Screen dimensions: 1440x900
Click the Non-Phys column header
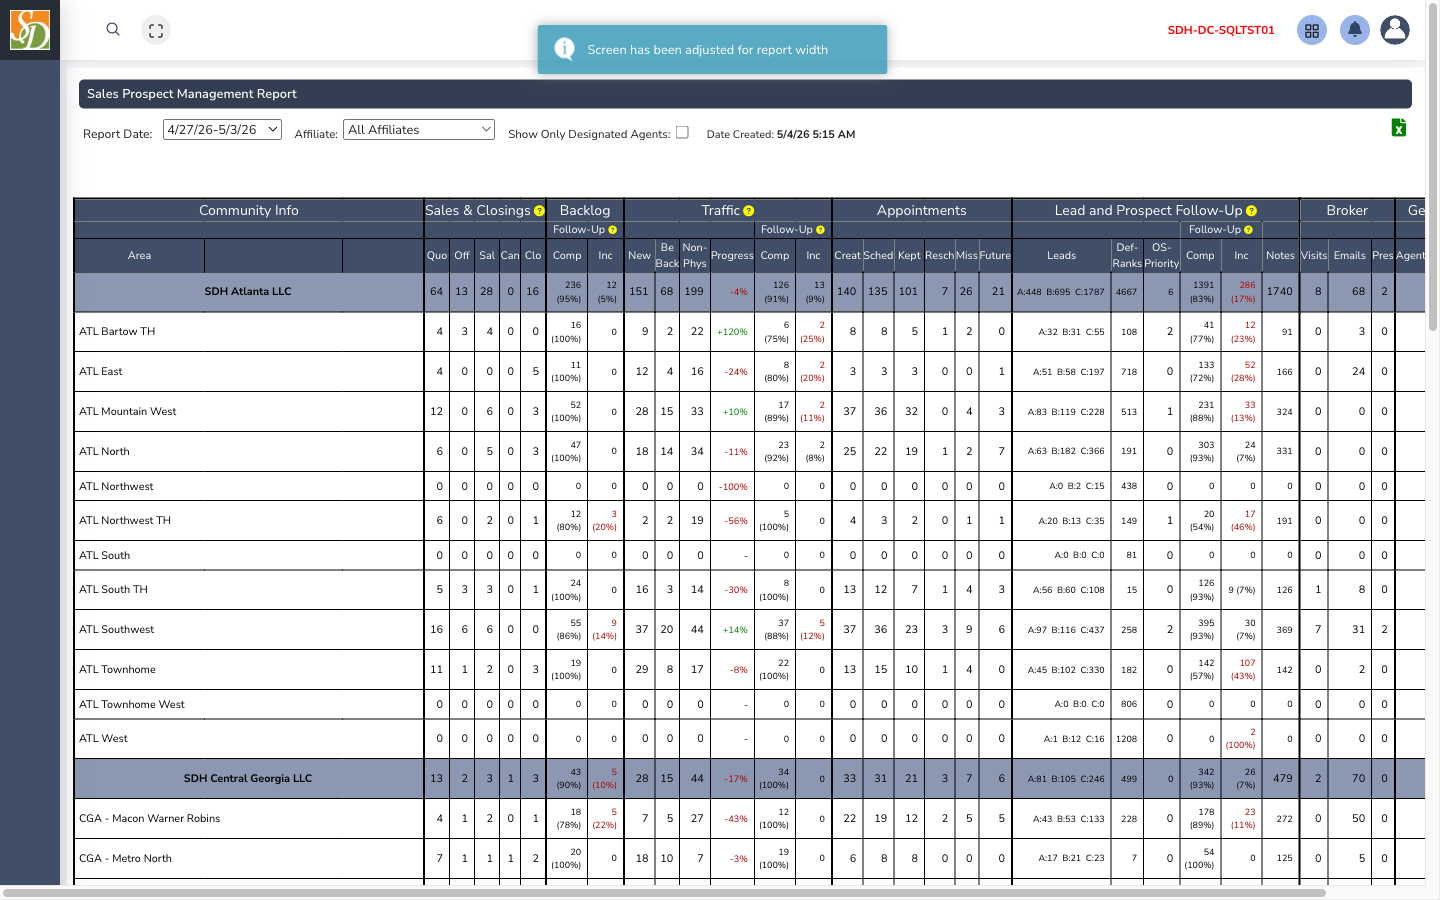[x=694, y=256]
